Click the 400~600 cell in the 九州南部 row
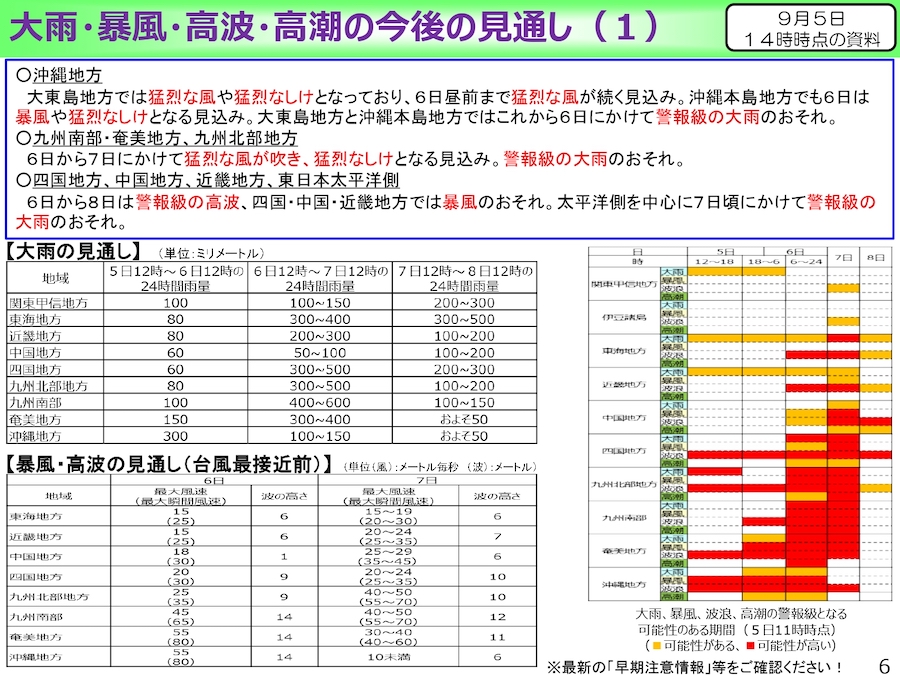 [x=320, y=403]
